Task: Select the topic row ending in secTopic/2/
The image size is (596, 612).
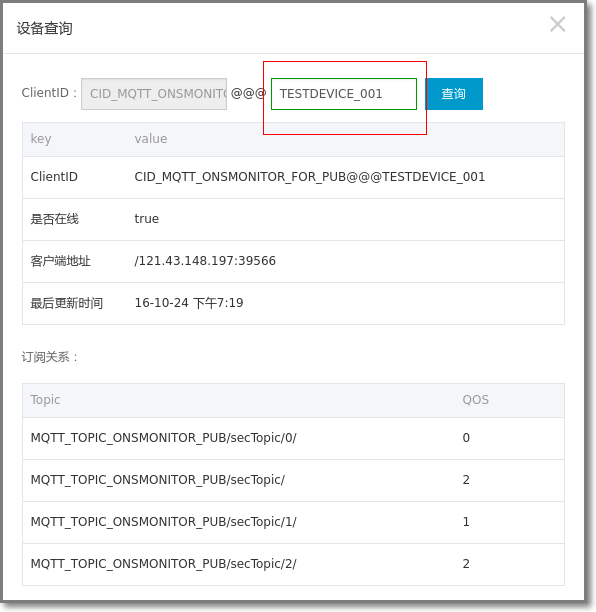Action: point(294,564)
